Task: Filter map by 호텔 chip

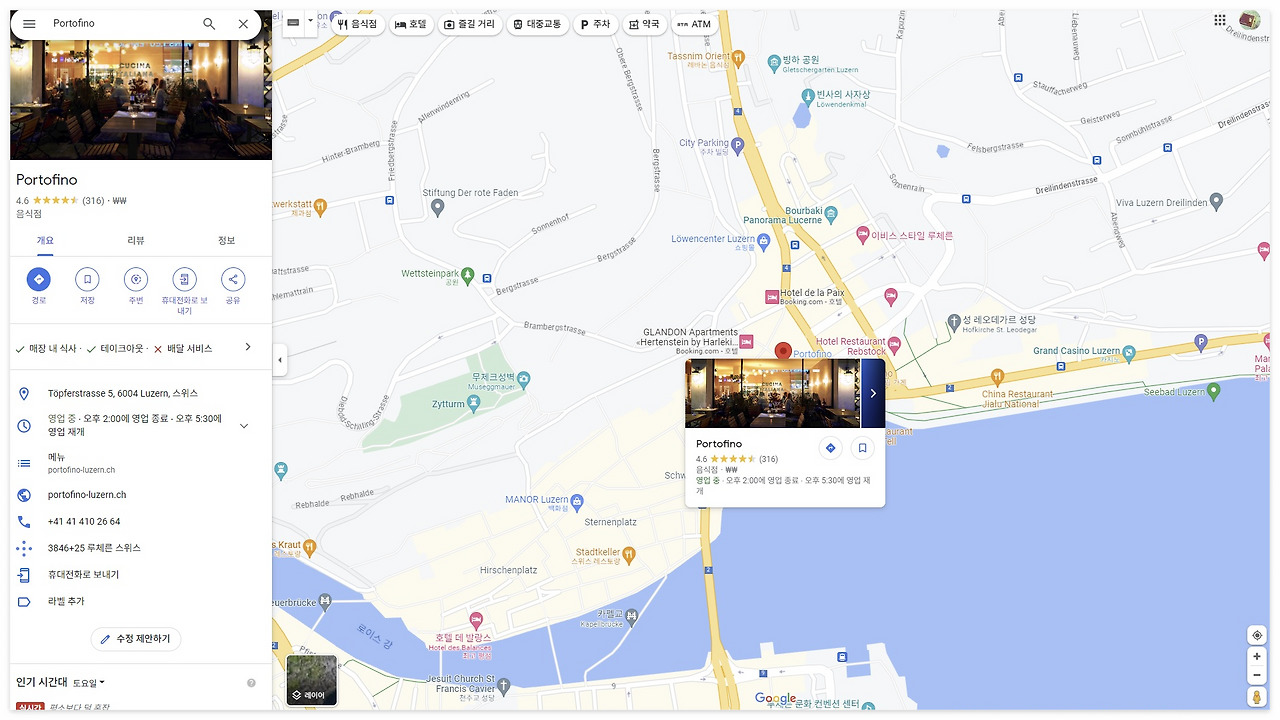Action: (x=411, y=24)
